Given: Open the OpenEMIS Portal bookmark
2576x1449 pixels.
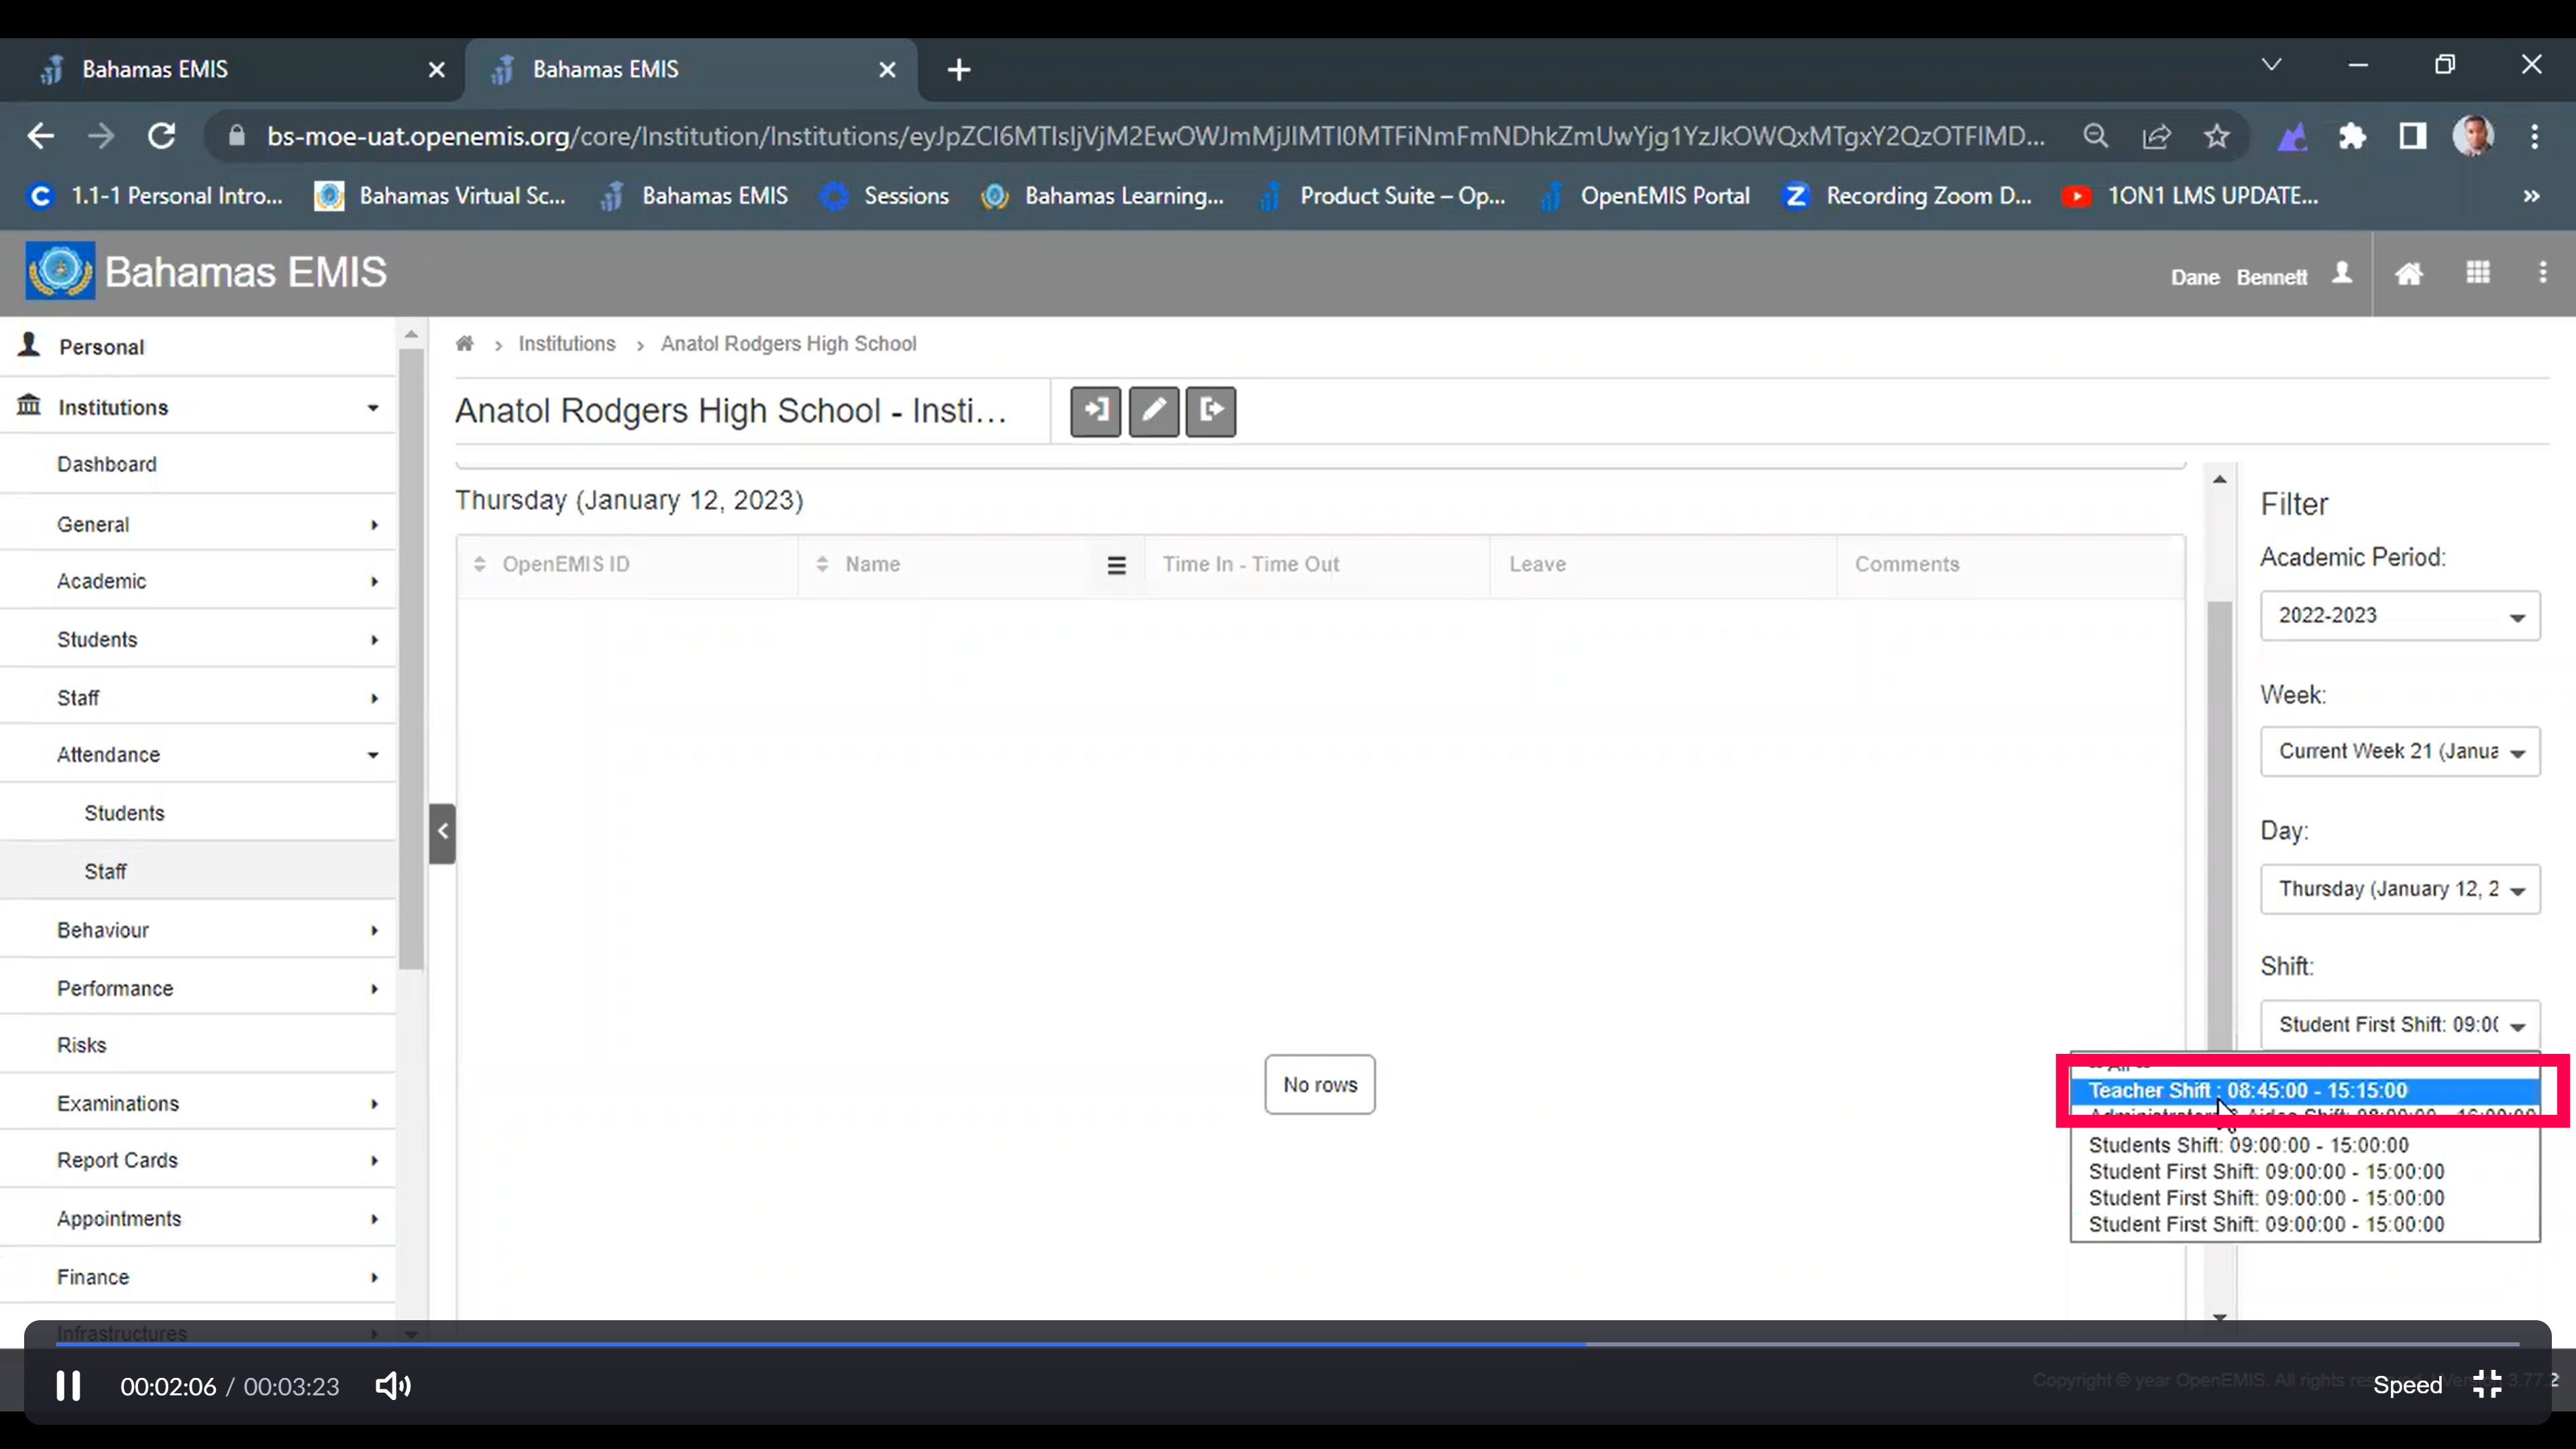Looking at the screenshot, I should click(x=1646, y=196).
